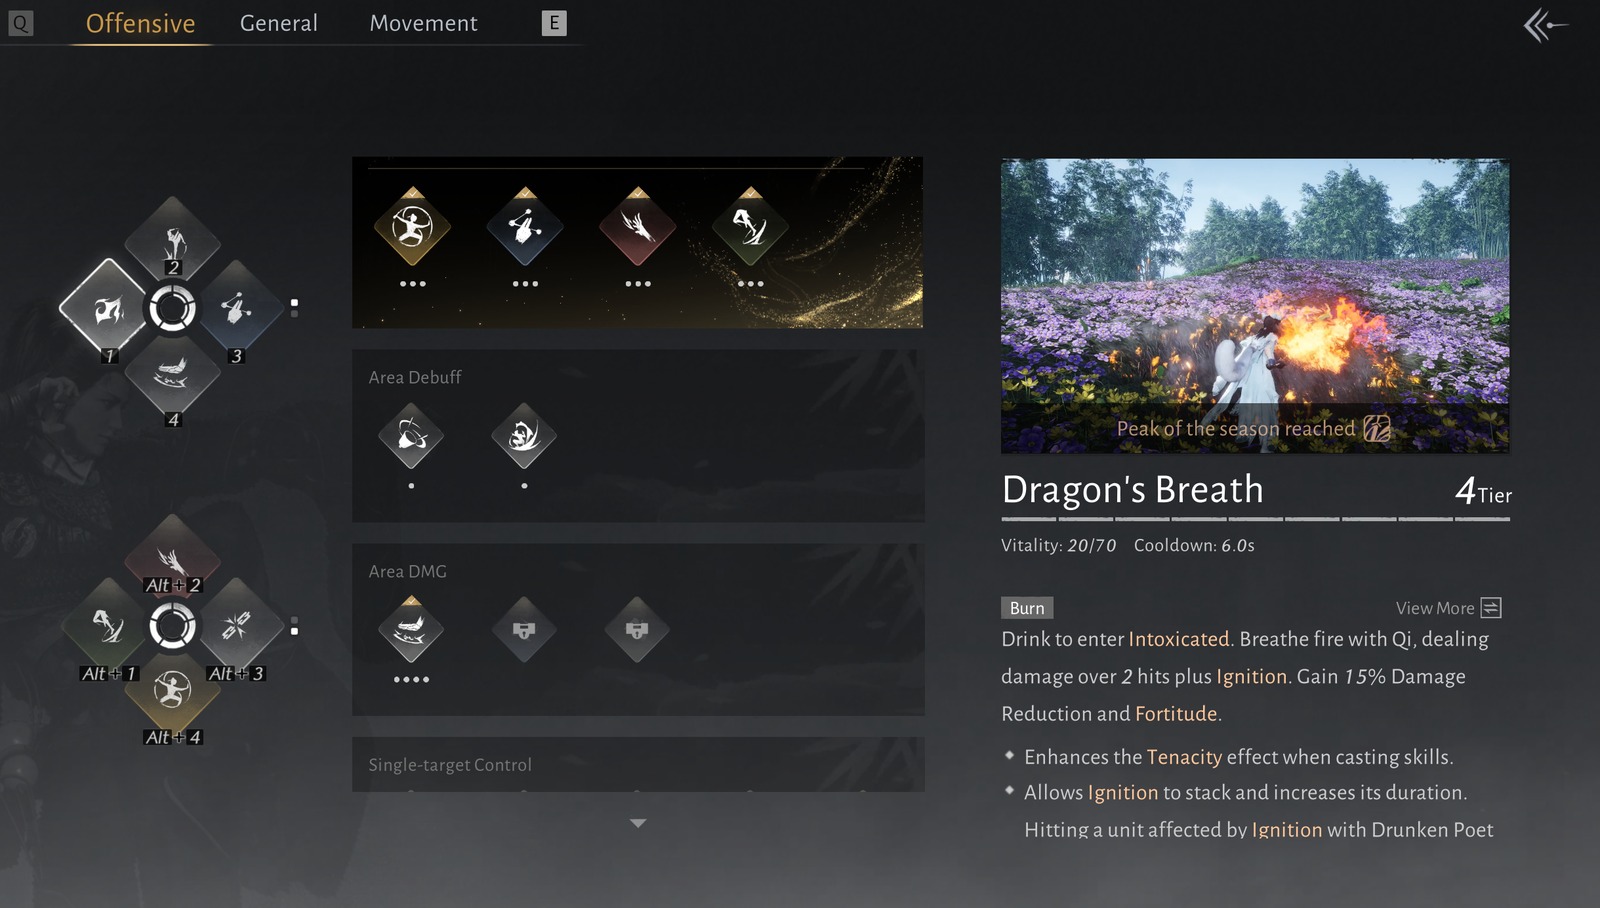
Task: Select the Alt+2 skill slot
Action: tap(173, 558)
